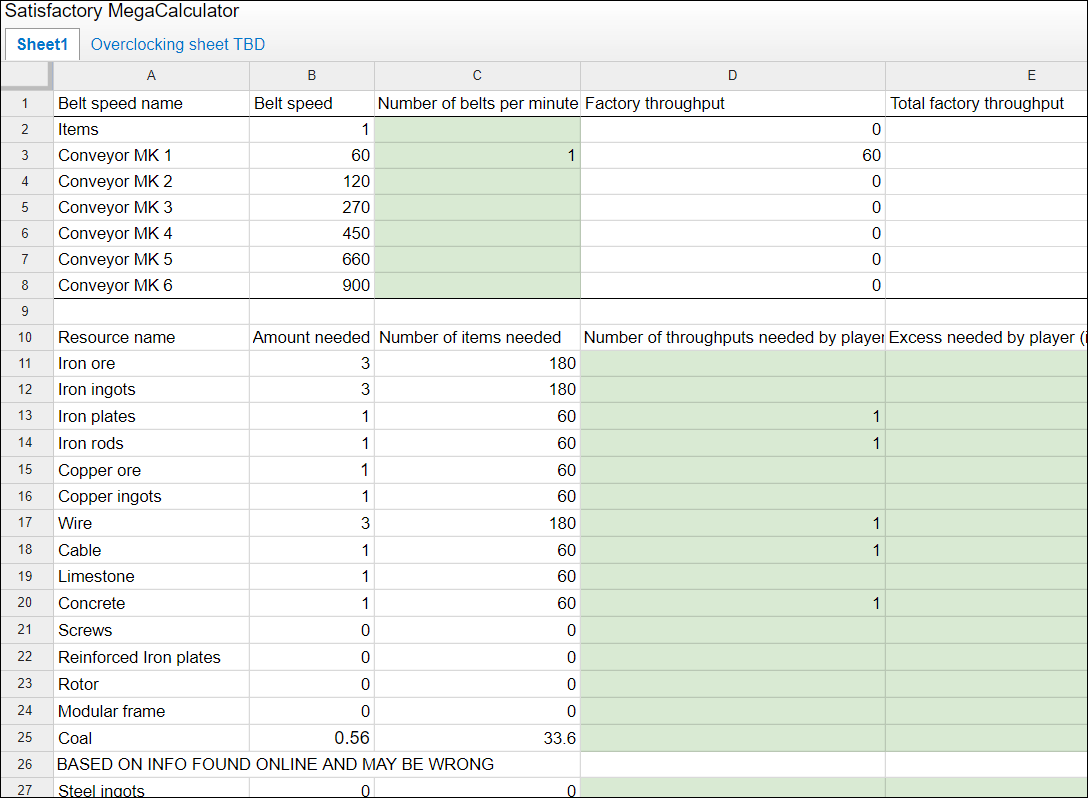
Task: Select row 1 header
Action: point(26,103)
